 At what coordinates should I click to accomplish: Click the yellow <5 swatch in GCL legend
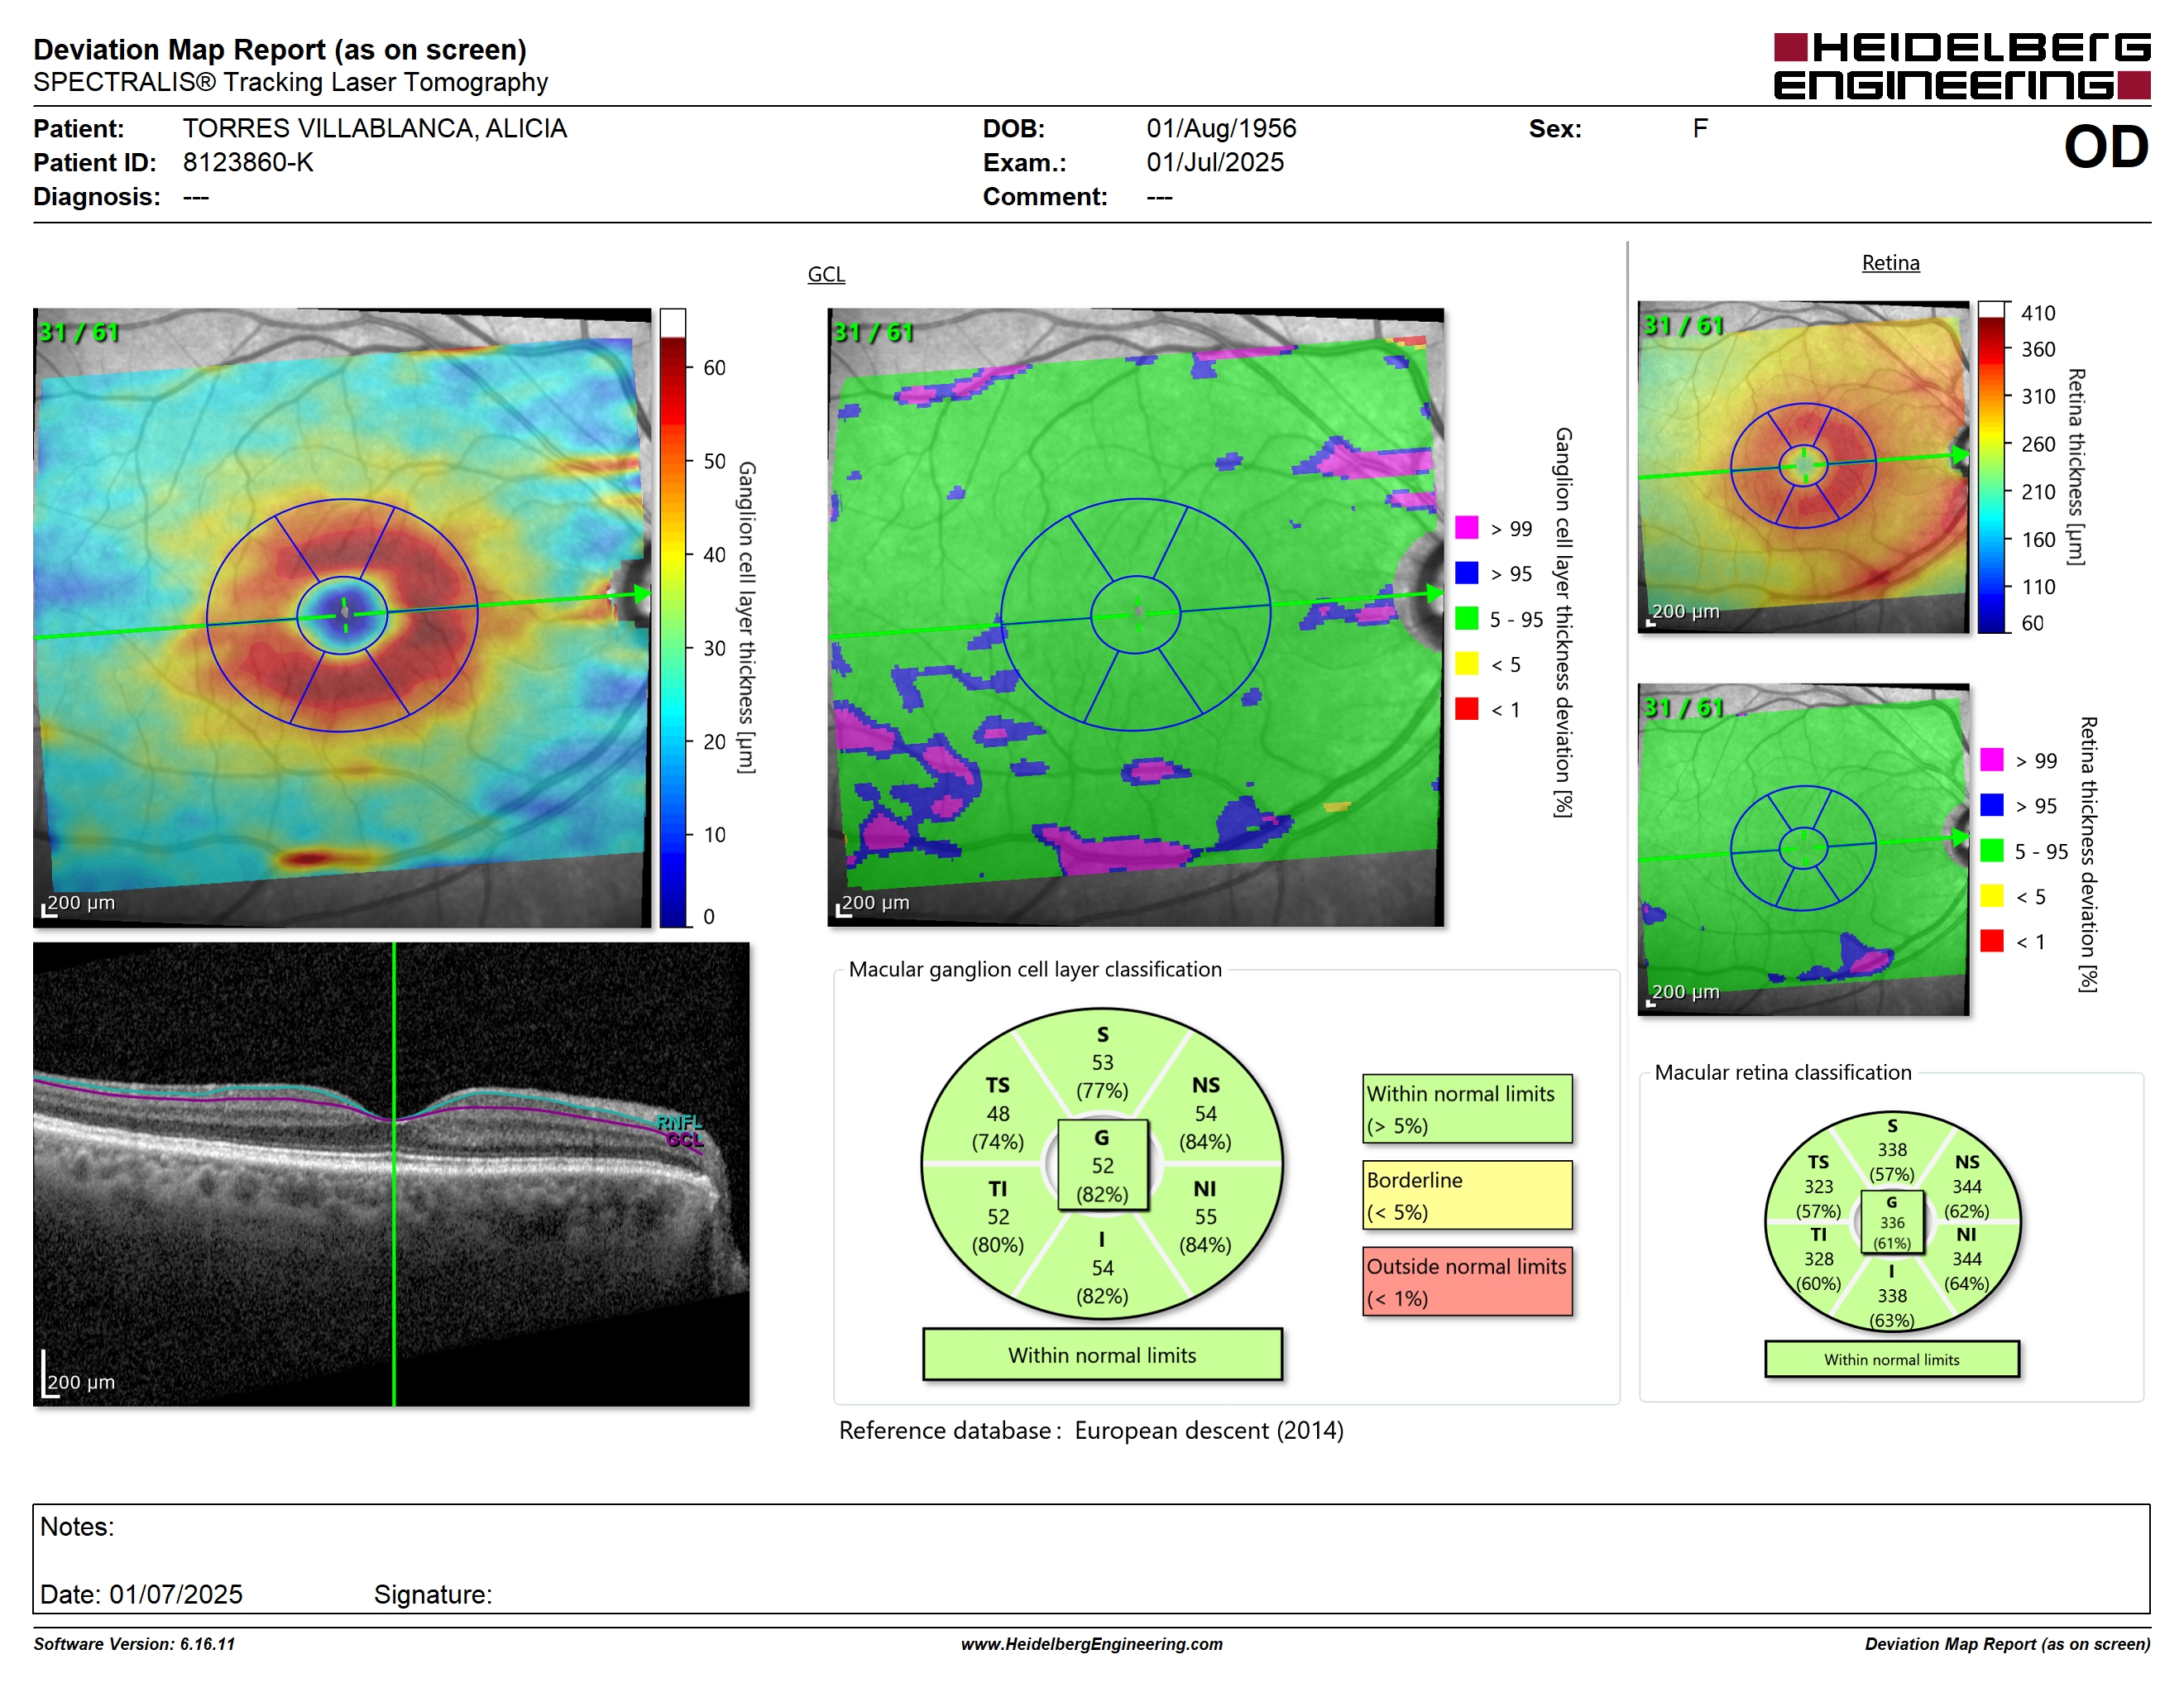click(x=1466, y=663)
